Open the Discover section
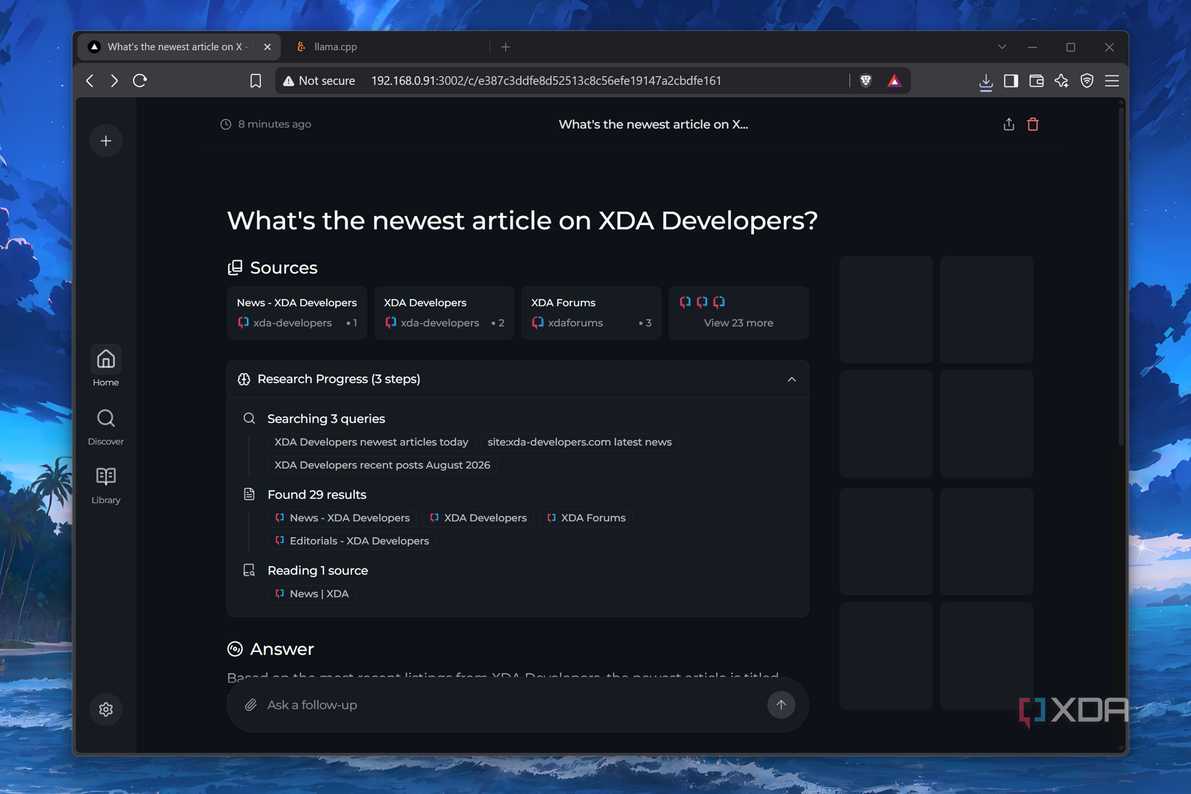The height and width of the screenshot is (794, 1191). click(x=106, y=426)
